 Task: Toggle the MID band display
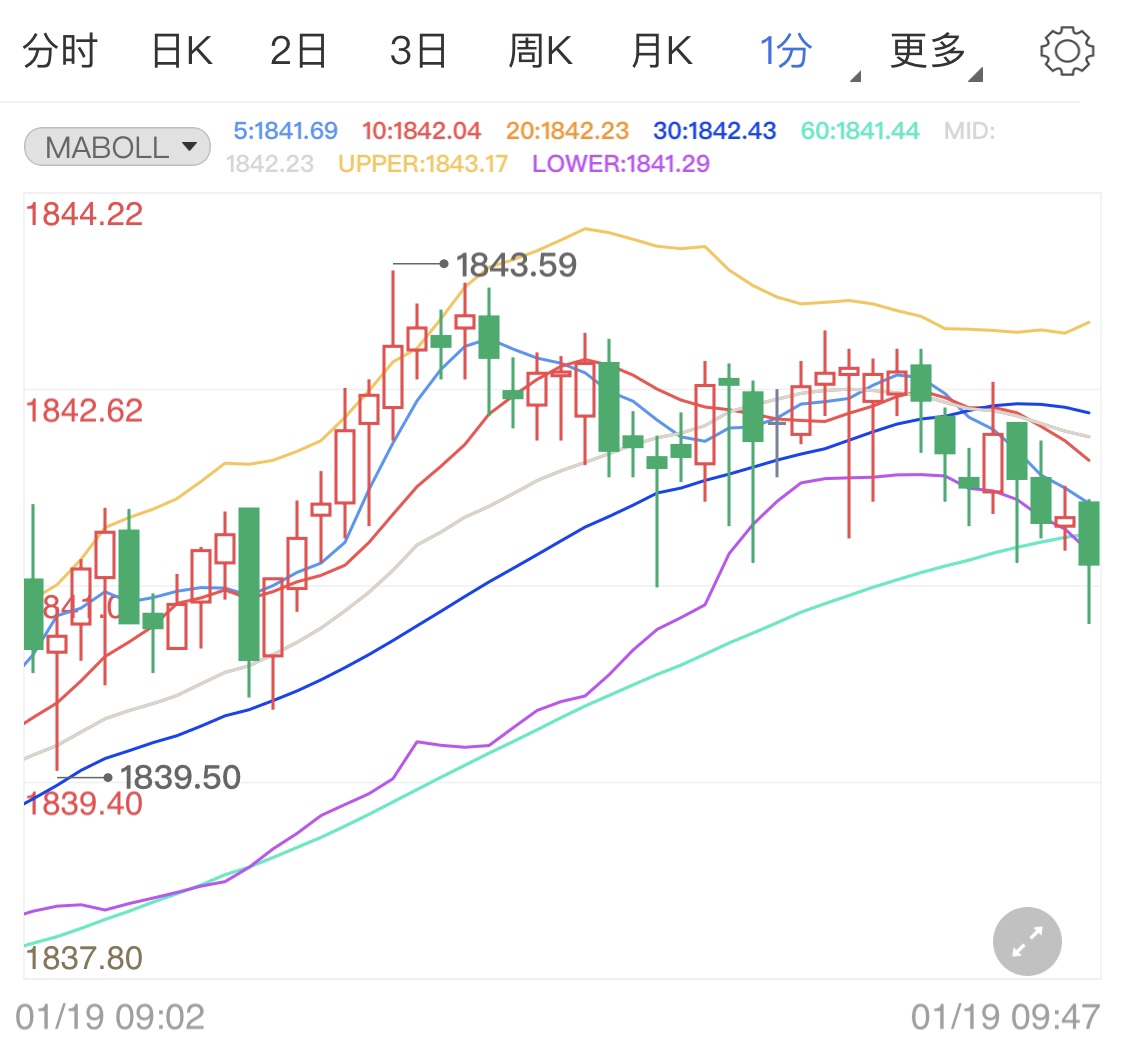pyautogui.click(x=967, y=130)
